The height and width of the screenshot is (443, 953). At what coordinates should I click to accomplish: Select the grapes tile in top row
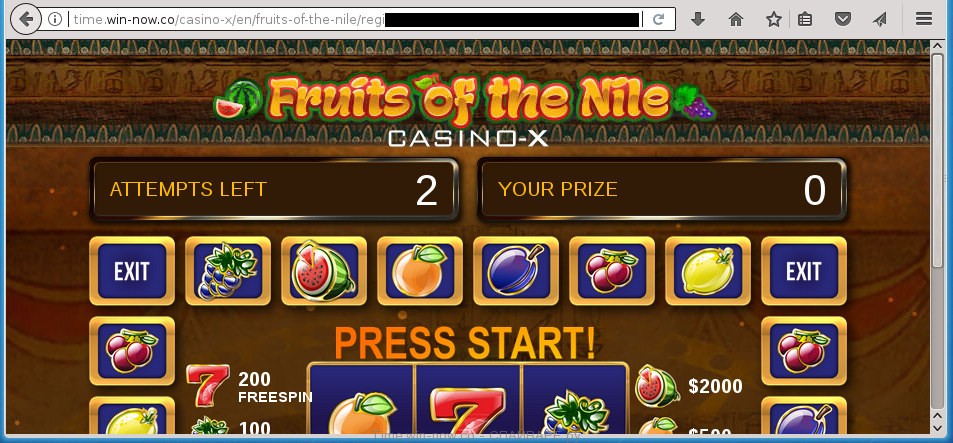tap(228, 271)
